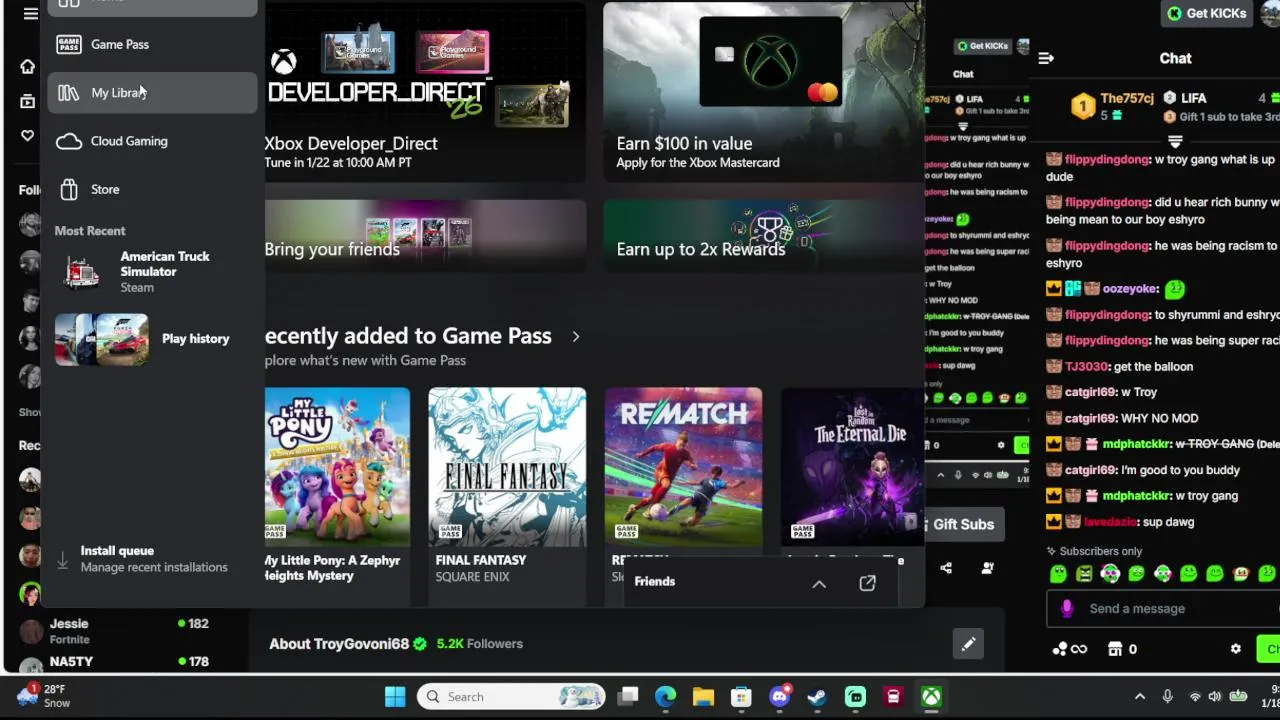Click heart following icon in left rail
Viewport: 1280px width, 720px height.
(x=28, y=136)
